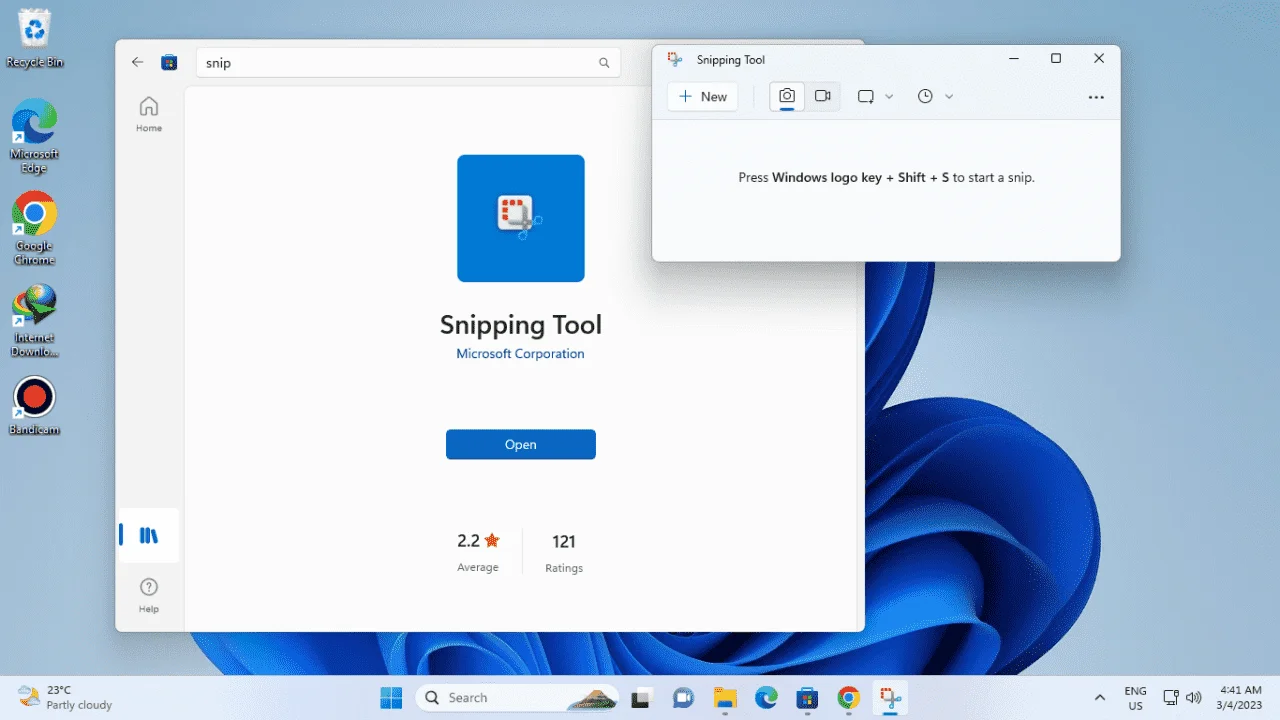
Task: Open the Microsoft Corporation publisher link
Action: 520,354
